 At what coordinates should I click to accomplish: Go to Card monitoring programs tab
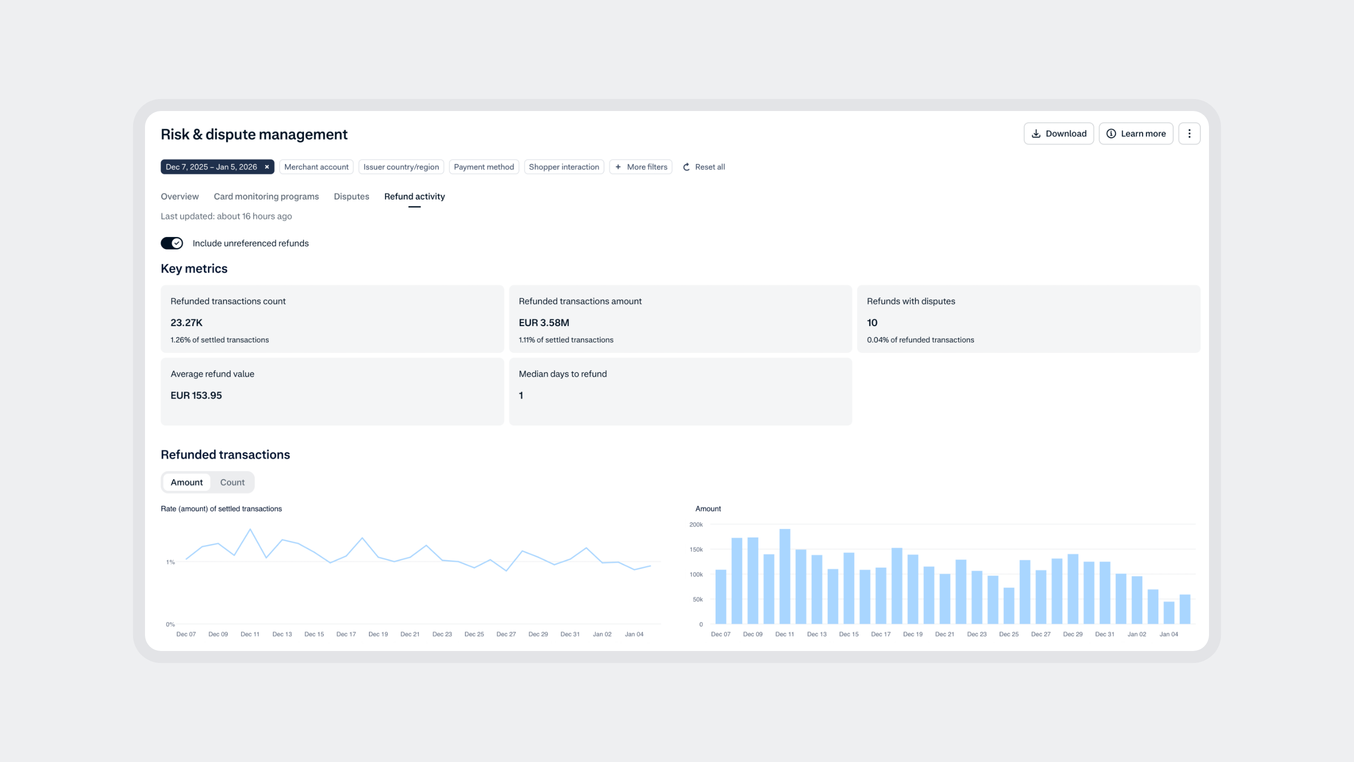coord(265,196)
